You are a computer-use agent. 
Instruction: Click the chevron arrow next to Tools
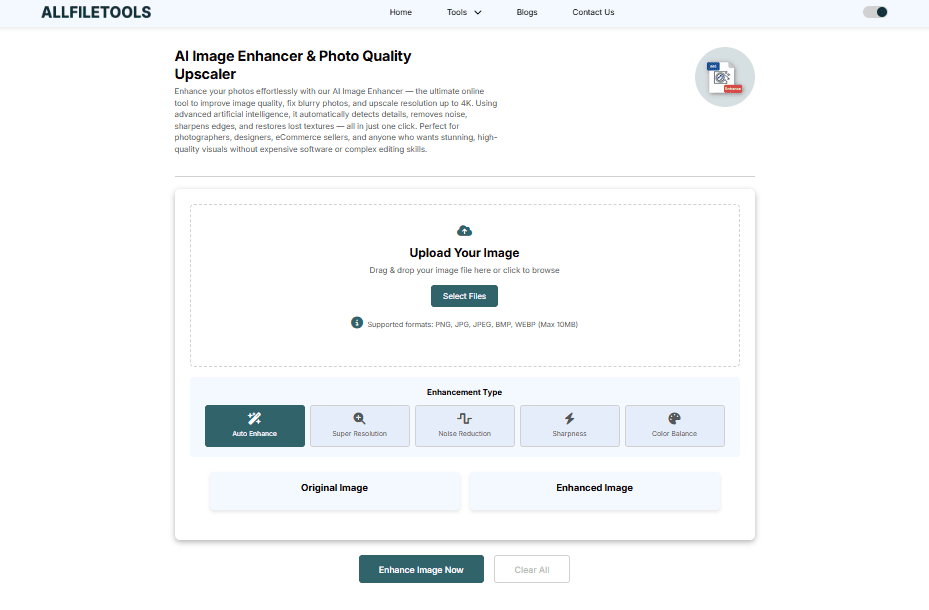(x=478, y=13)
